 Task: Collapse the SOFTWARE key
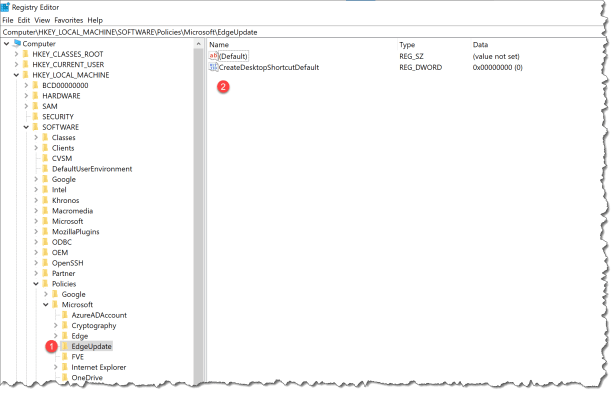click(x=26, y=127)
